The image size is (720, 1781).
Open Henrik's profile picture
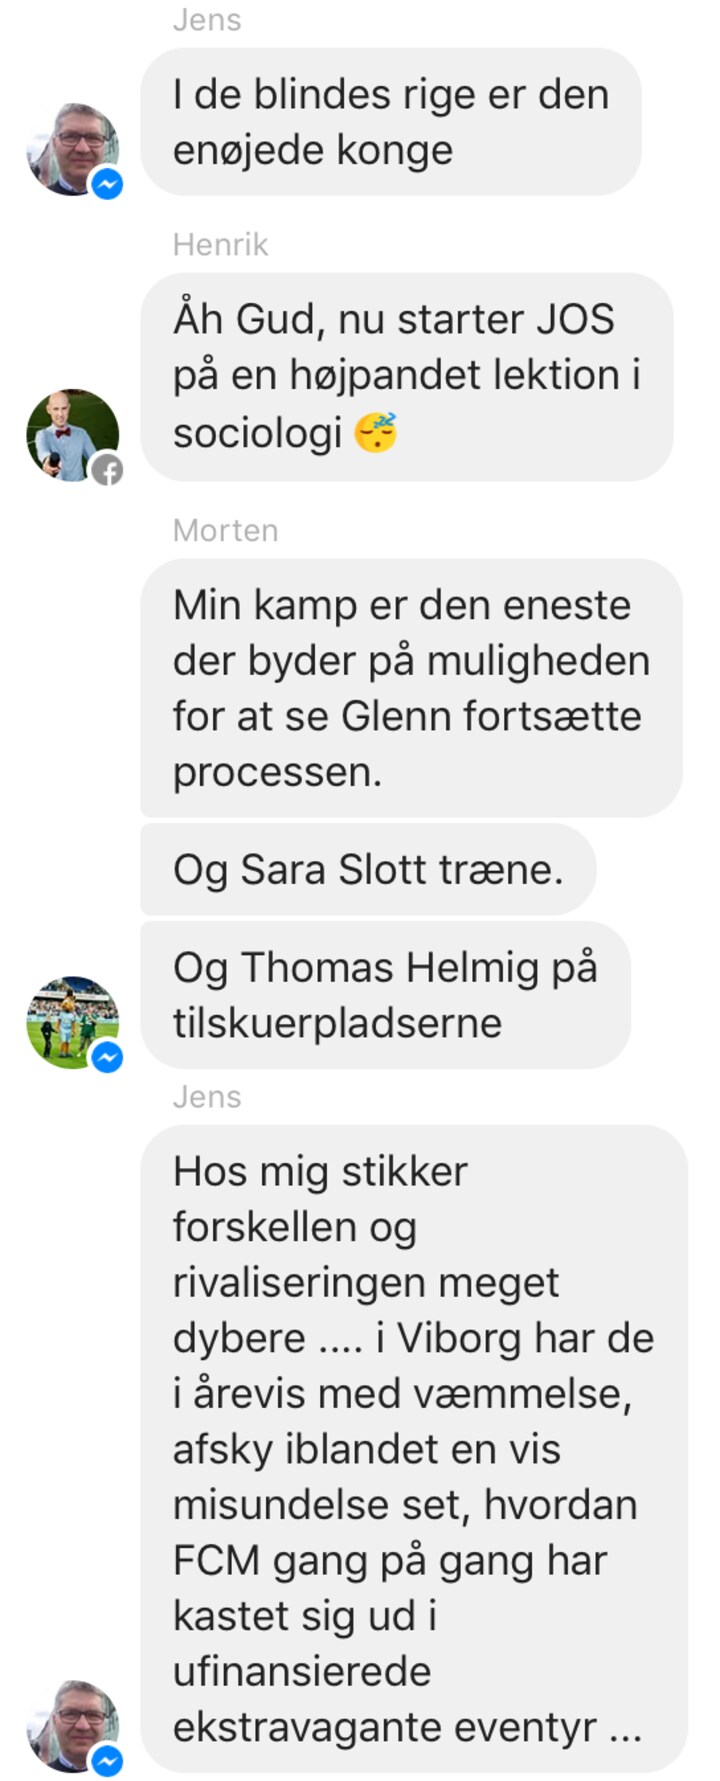pos(72,435)
